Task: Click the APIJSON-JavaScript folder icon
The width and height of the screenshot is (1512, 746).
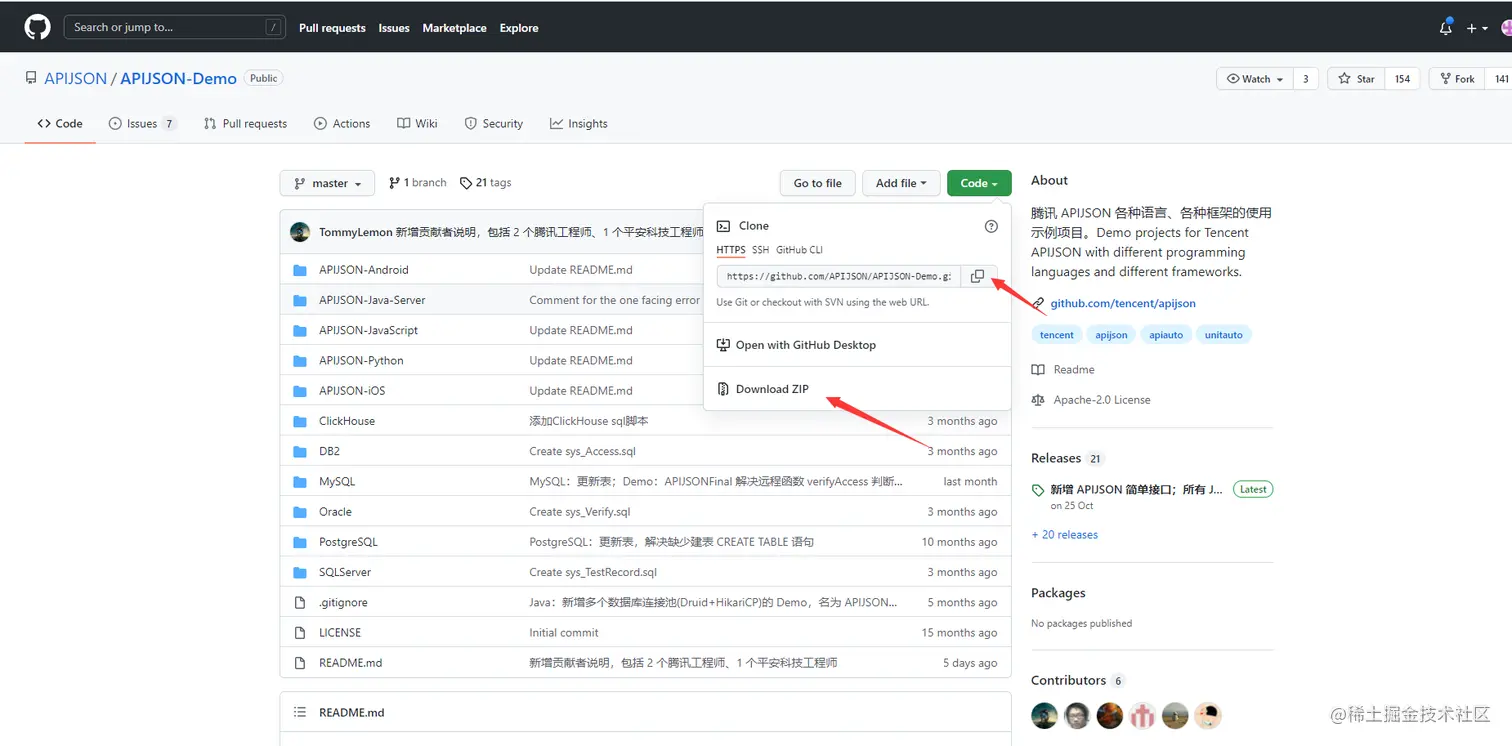Action: pyautogui.click(x=299, y=330)
